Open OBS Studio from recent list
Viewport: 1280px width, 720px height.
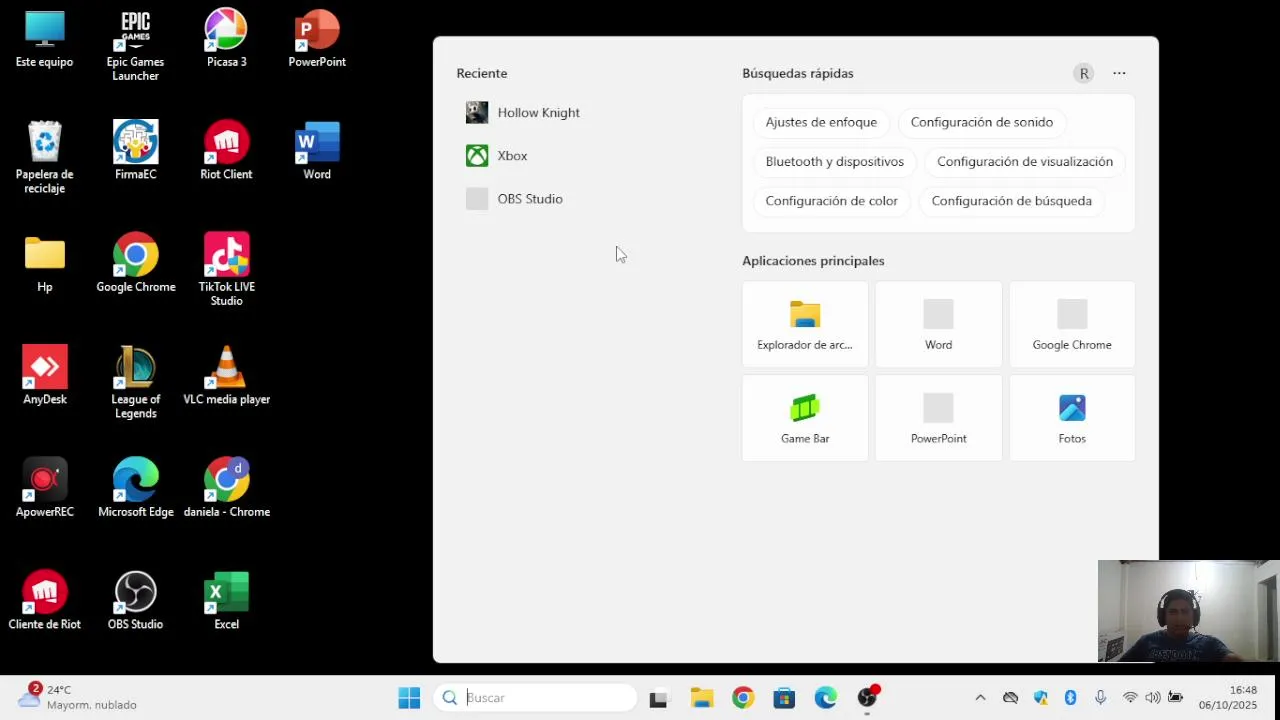(x=515, y=199)
